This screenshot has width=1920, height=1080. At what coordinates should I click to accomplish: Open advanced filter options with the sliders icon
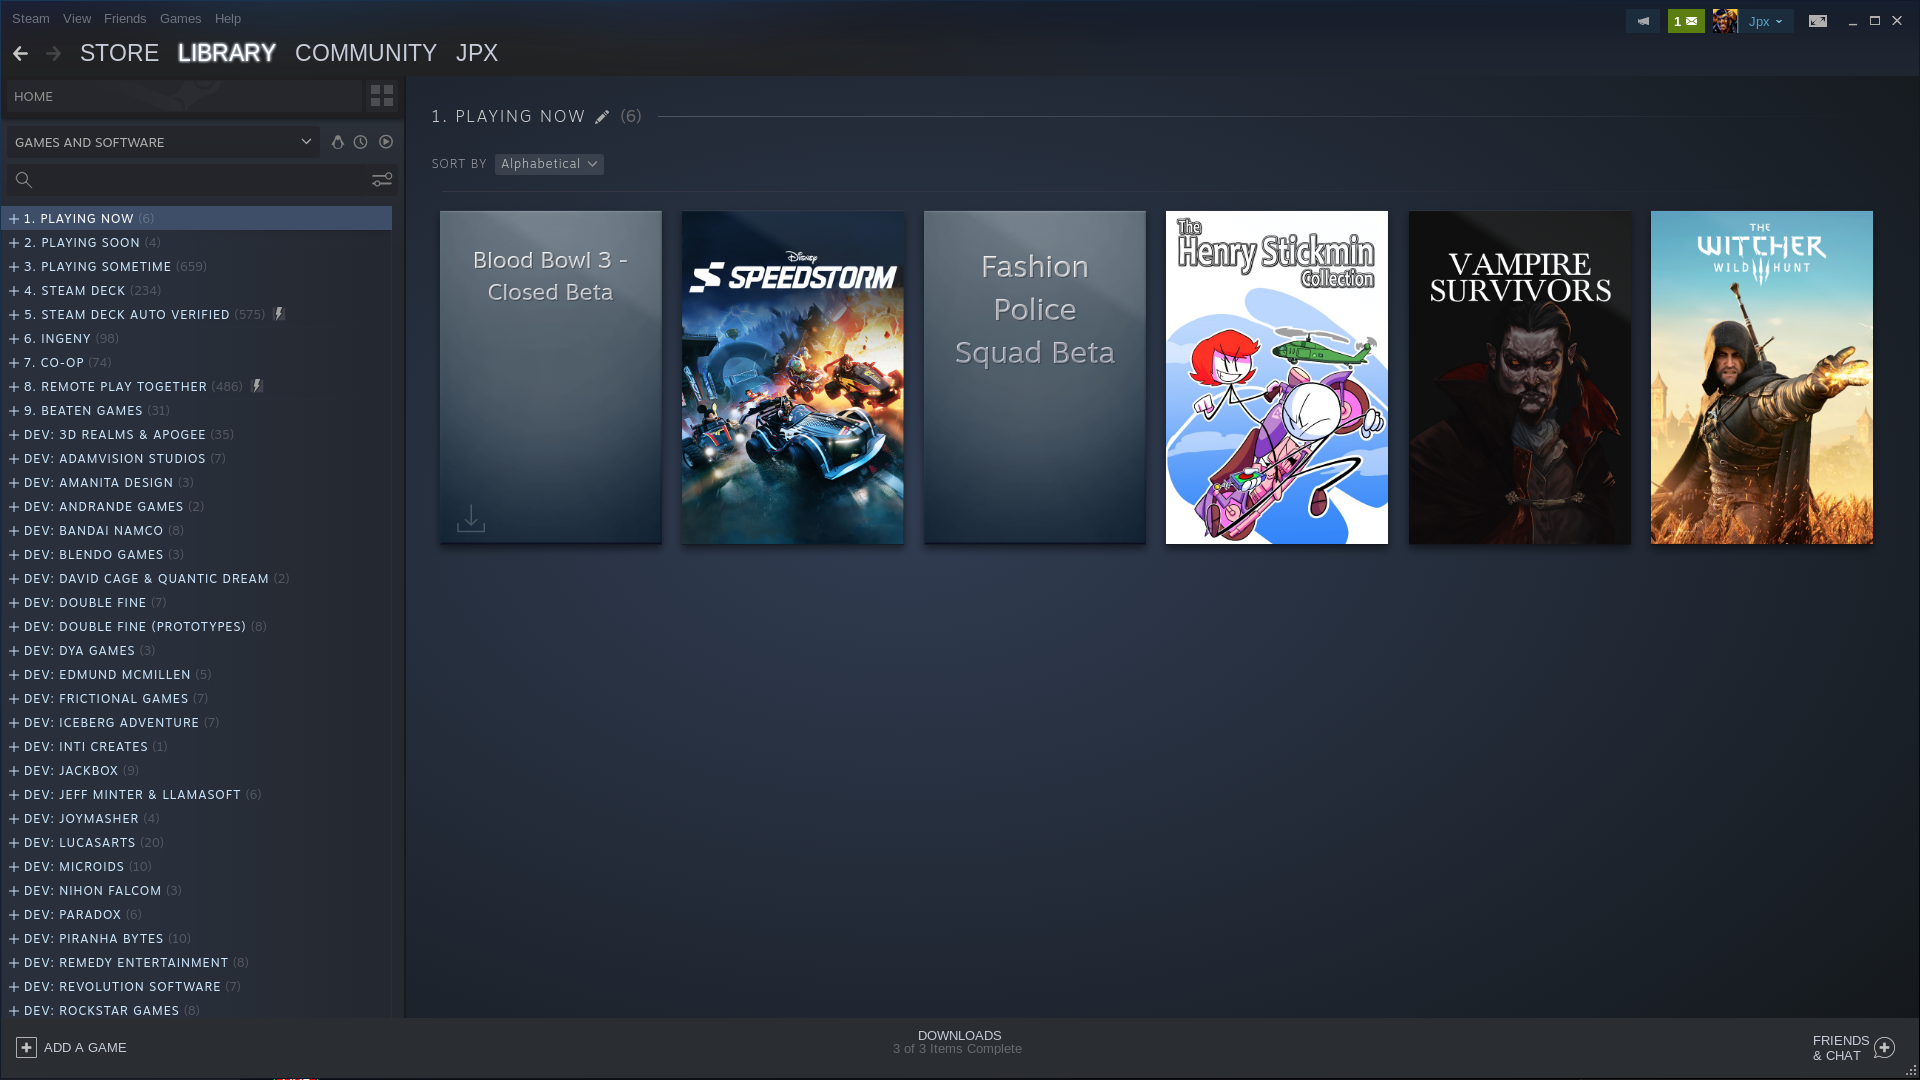pyautogui.click(x=382, y=180)
